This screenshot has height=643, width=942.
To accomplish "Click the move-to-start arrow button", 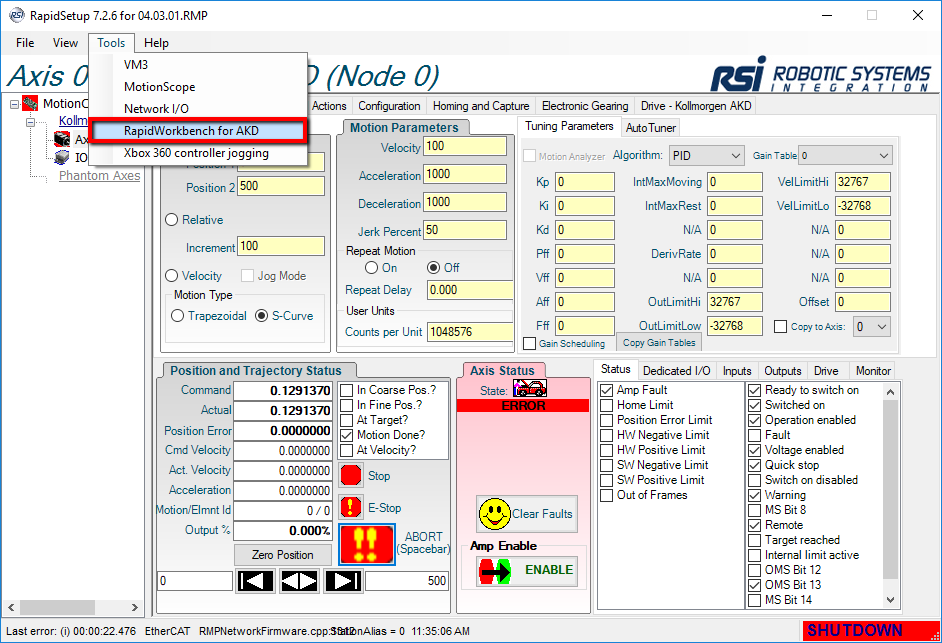I will tap(255, 581).
